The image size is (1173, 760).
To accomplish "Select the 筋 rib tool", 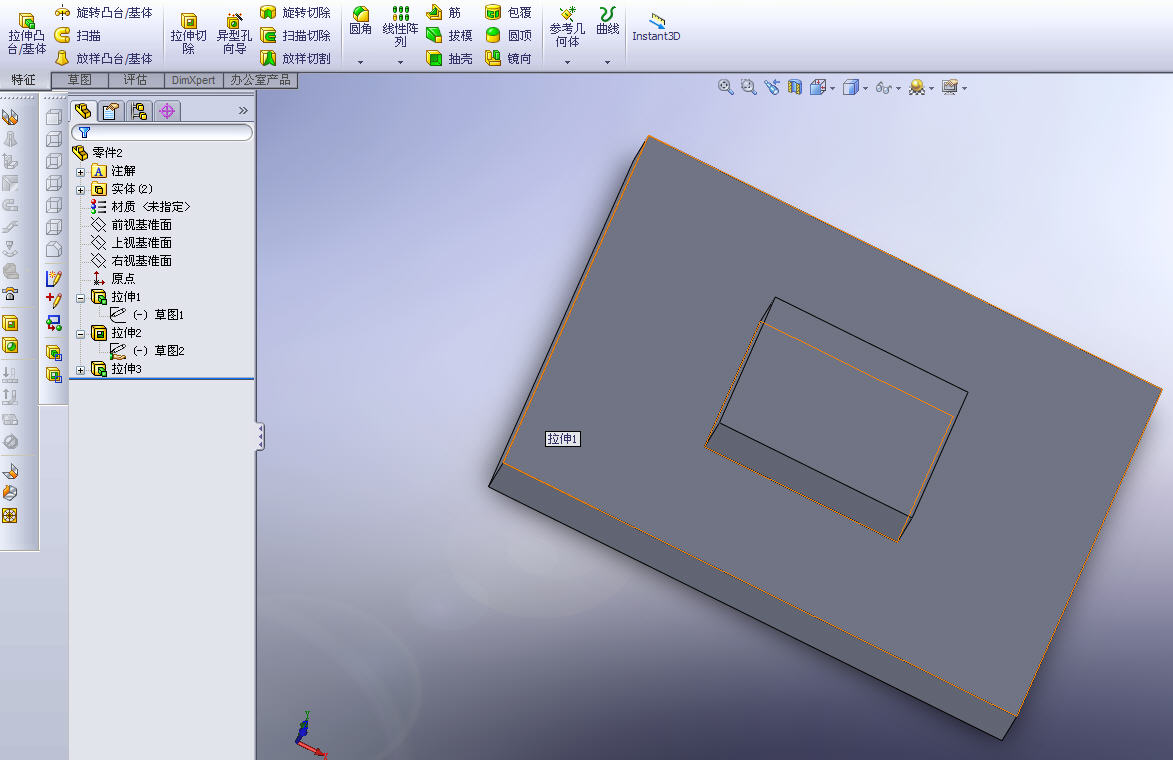I will (x=444, y=13).
